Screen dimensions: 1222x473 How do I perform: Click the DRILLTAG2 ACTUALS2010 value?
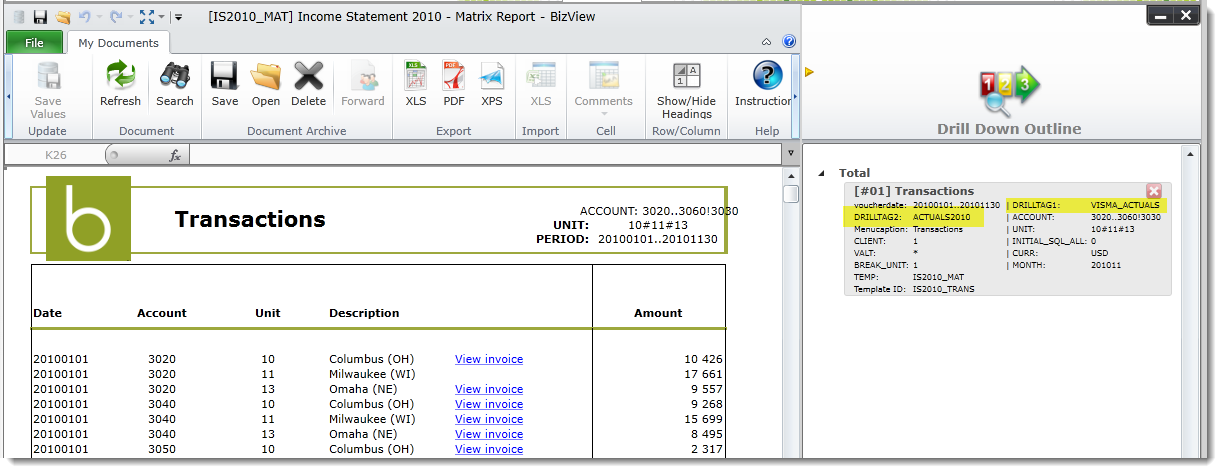tap(943, 217)
